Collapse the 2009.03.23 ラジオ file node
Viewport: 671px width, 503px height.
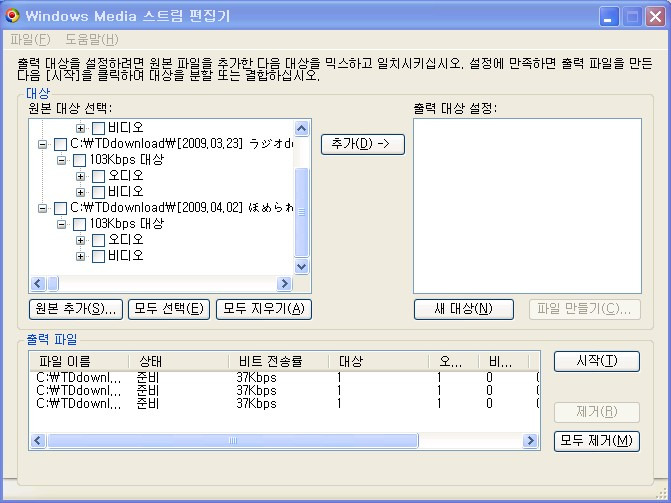coord(42,144)
